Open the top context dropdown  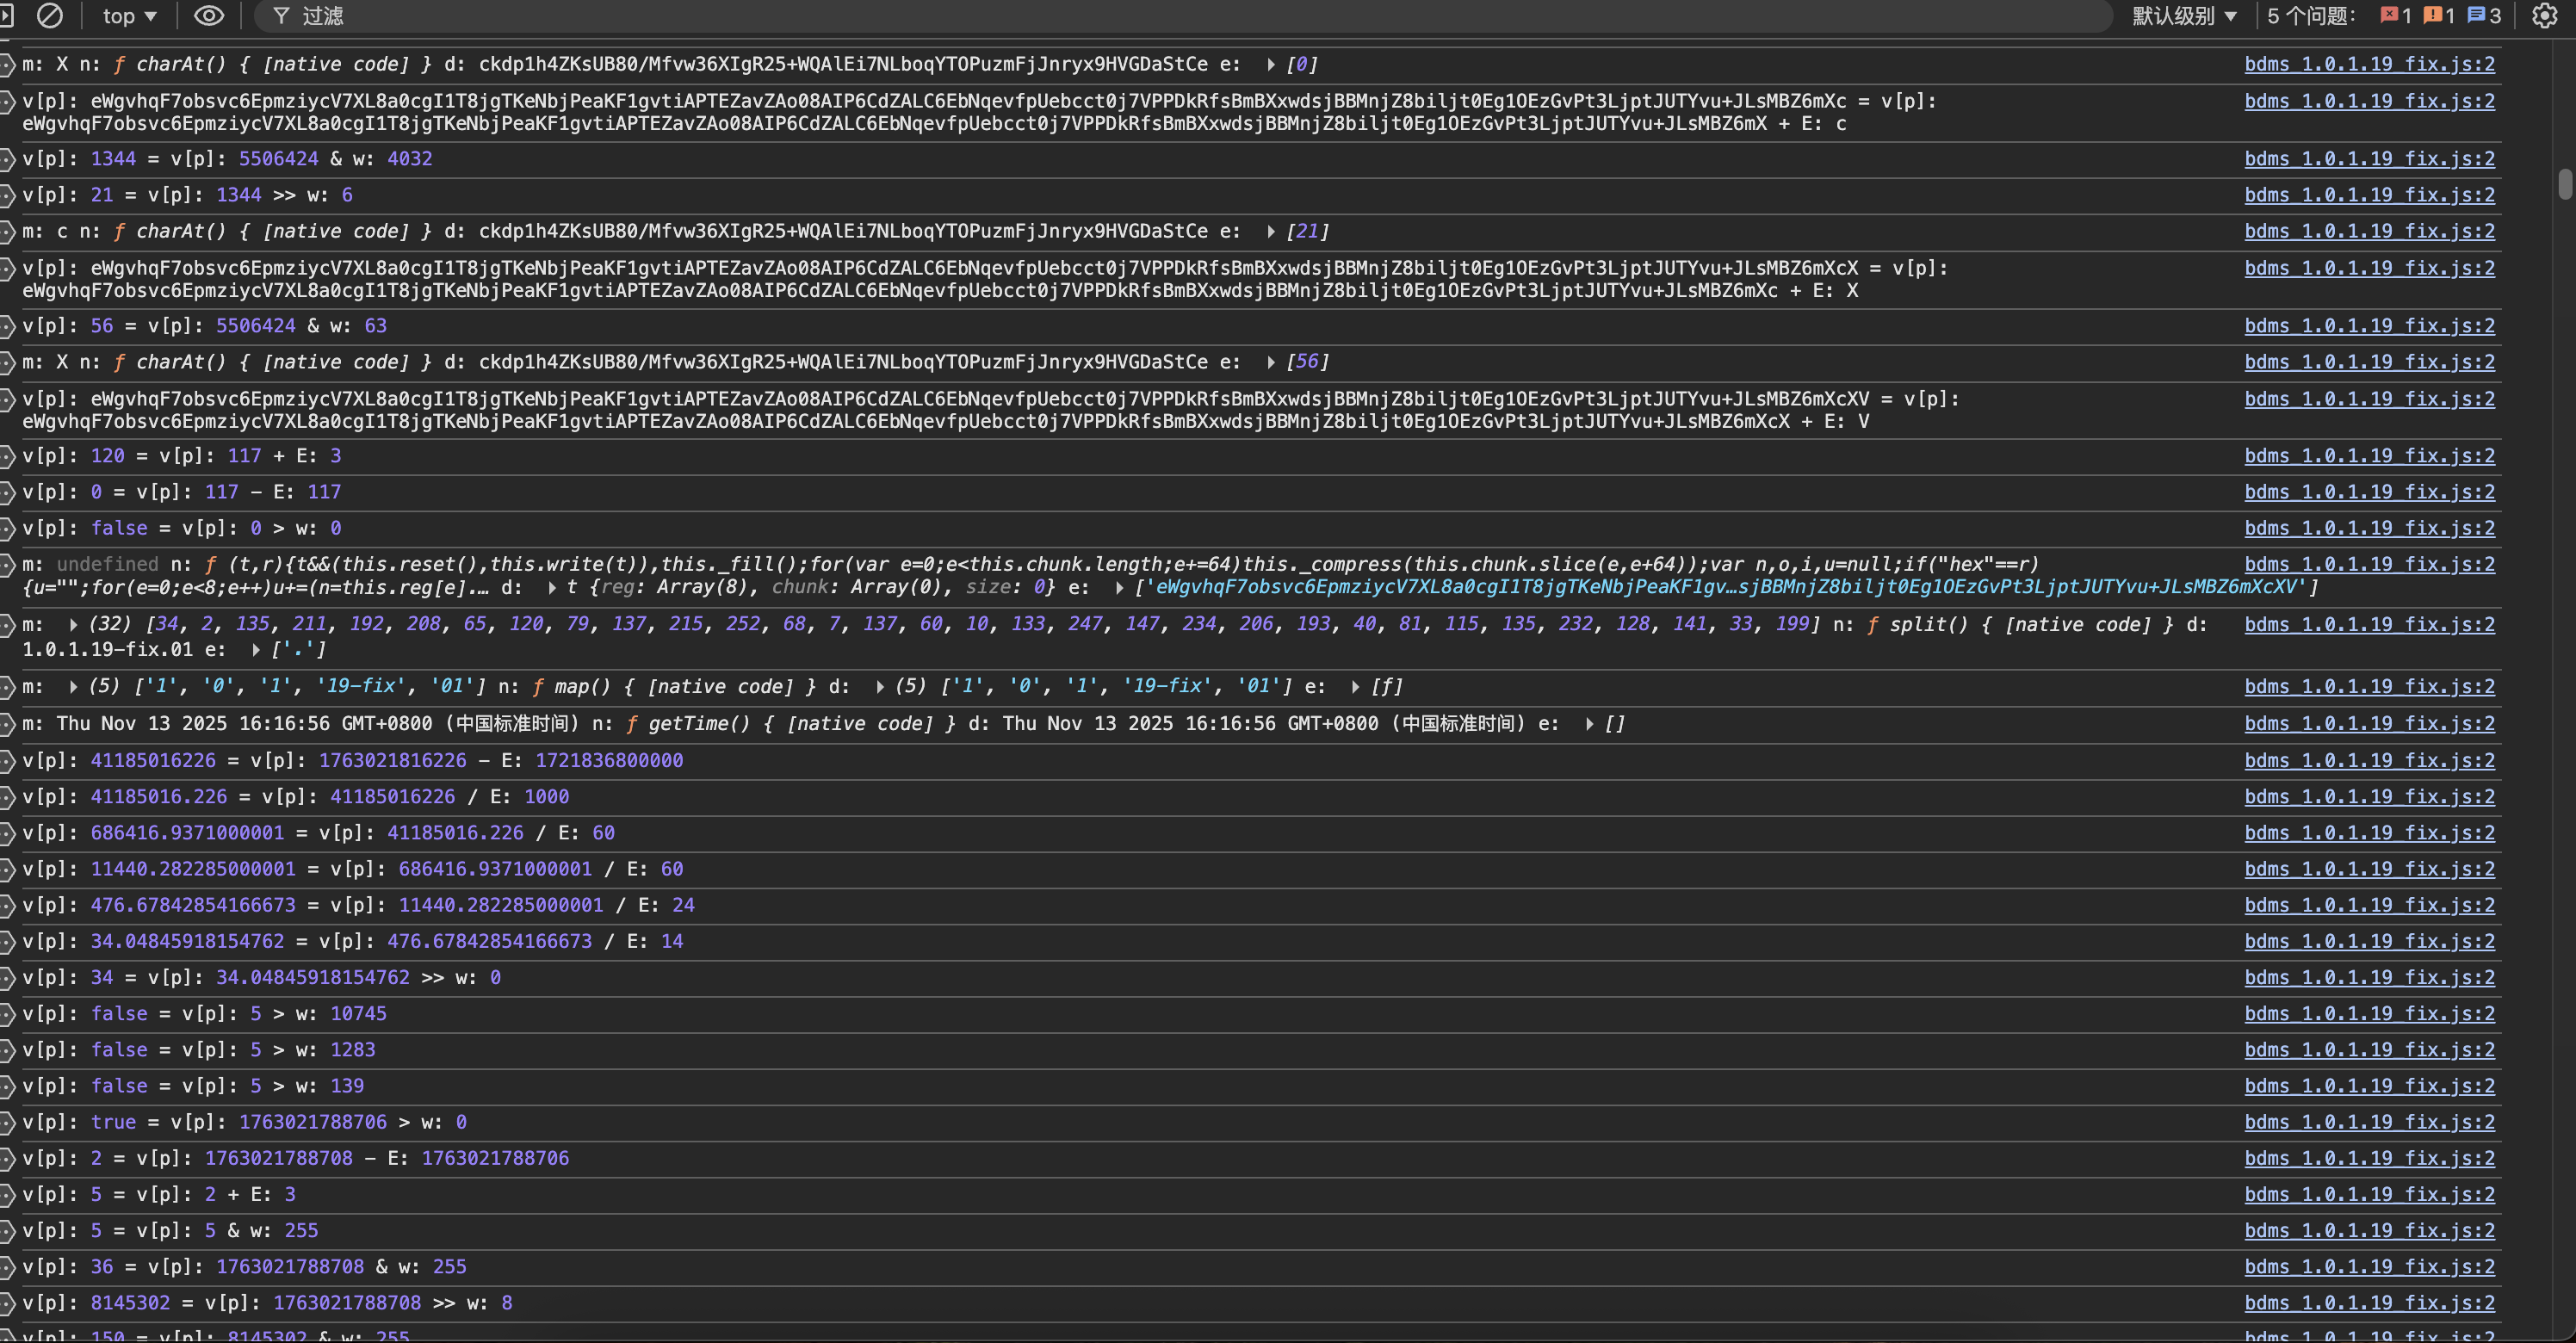(x=129, y=16)
